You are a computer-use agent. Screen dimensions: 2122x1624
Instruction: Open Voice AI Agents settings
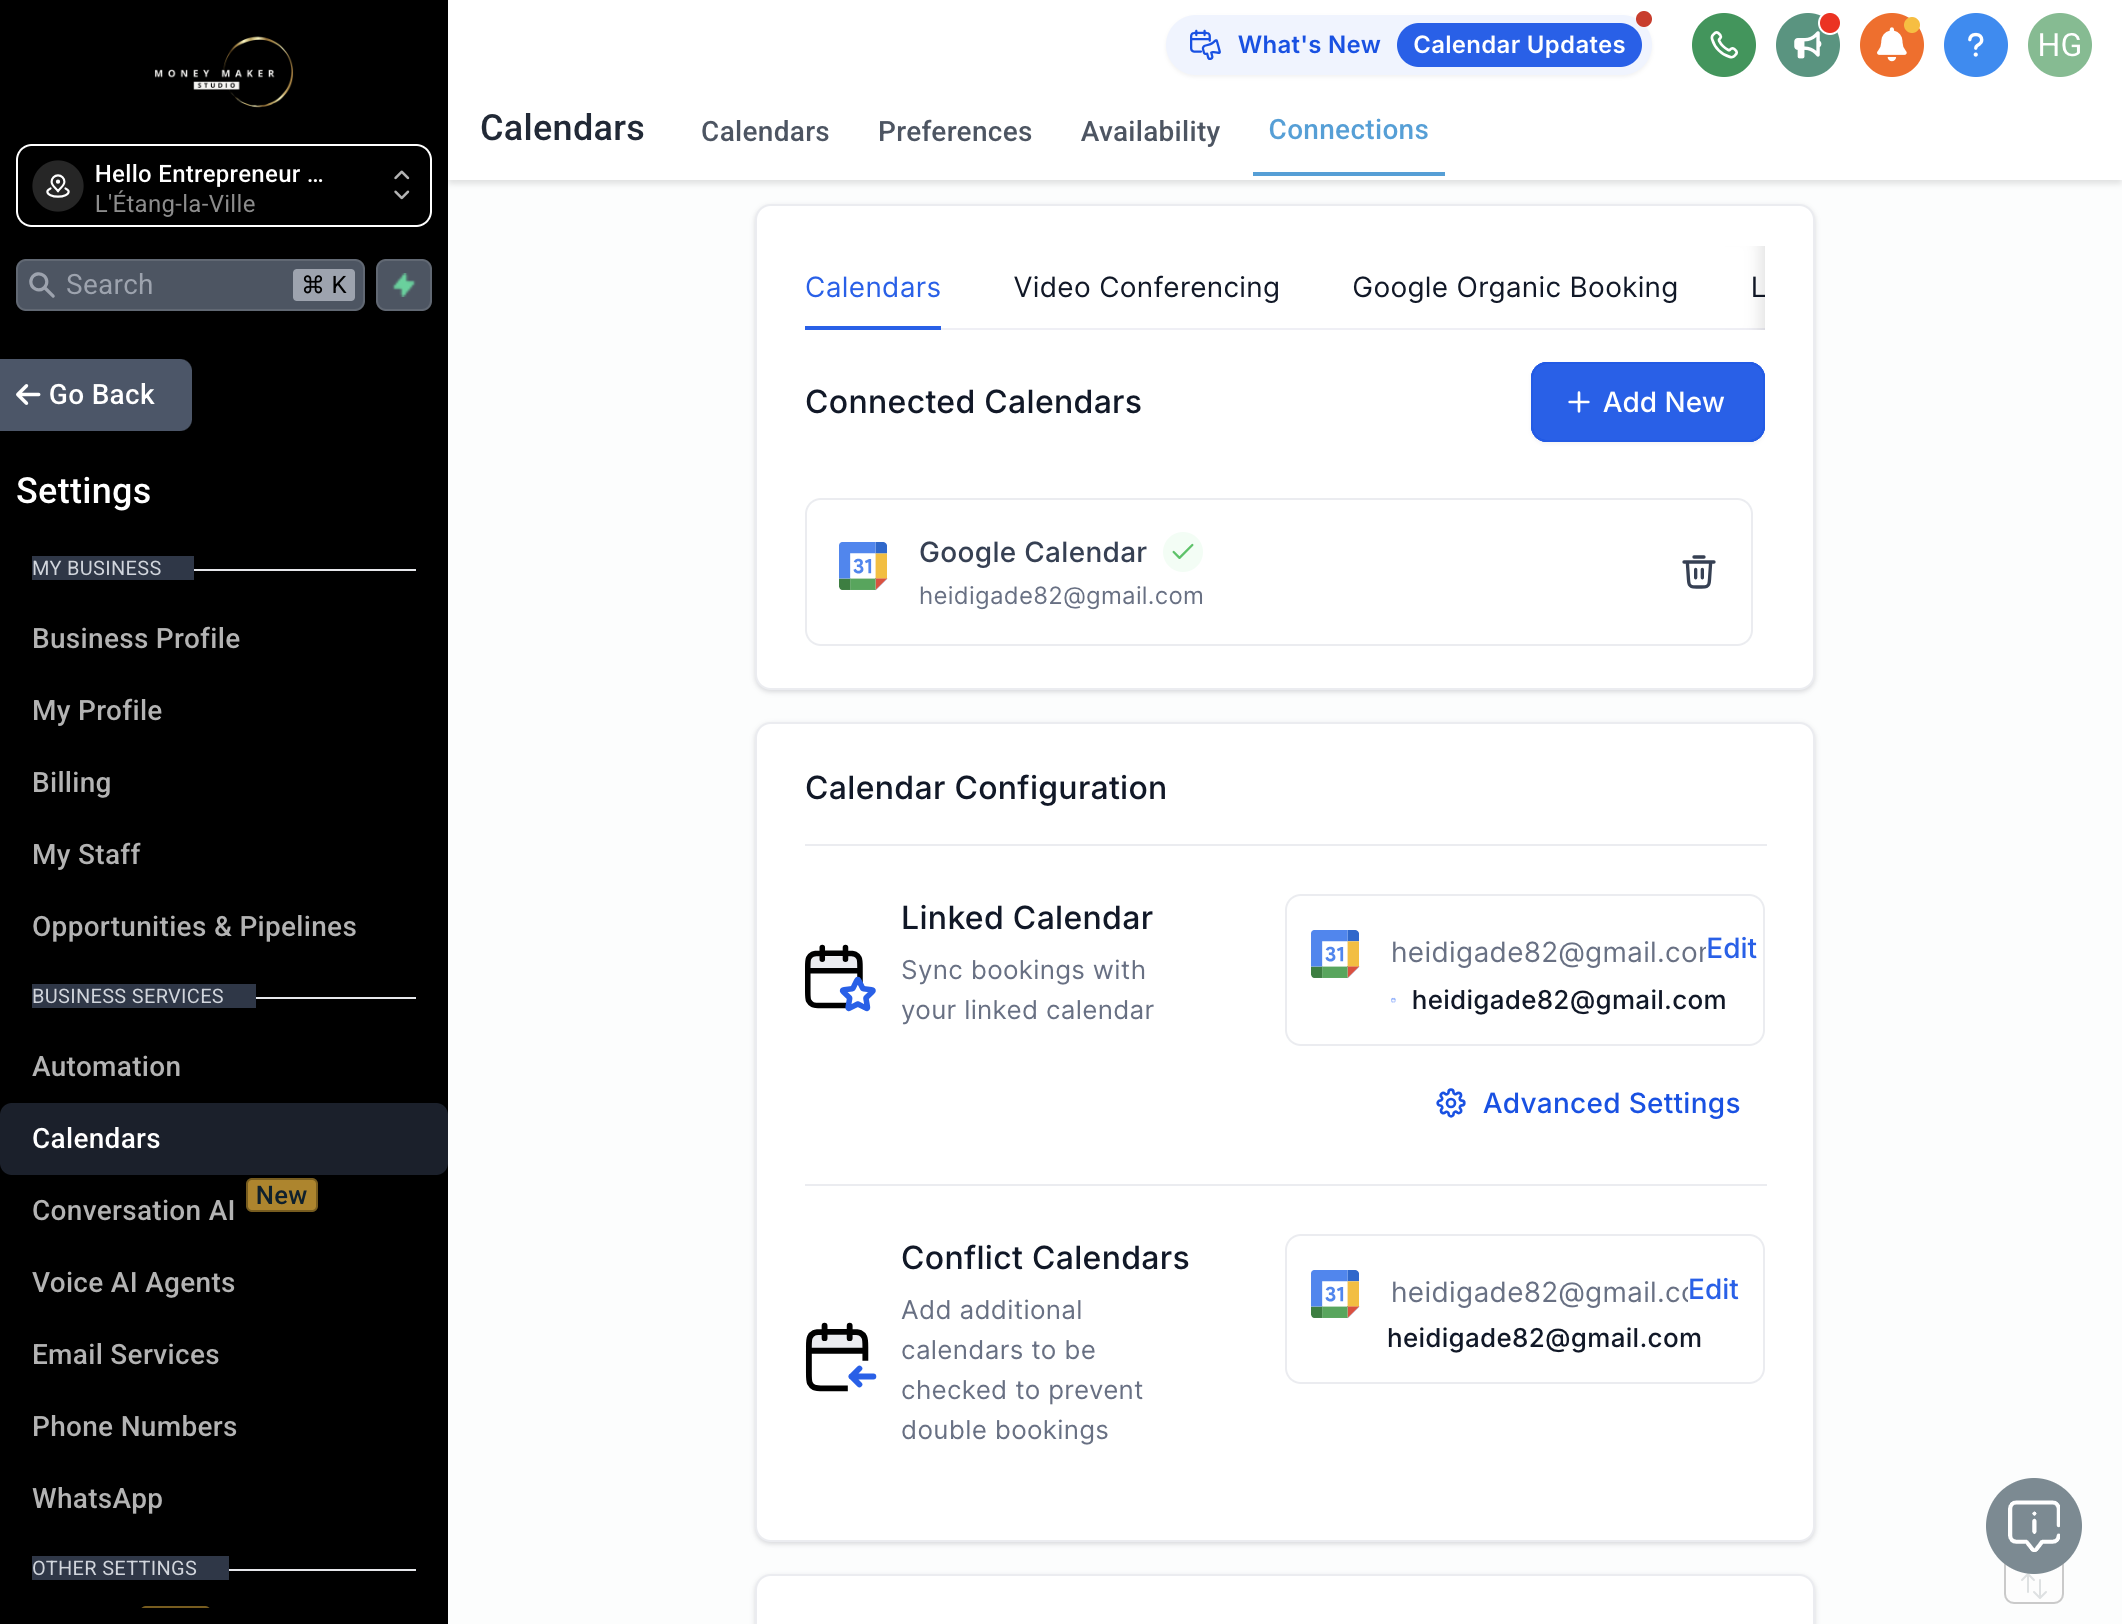pyautogui.click(x=134, y=1282)
